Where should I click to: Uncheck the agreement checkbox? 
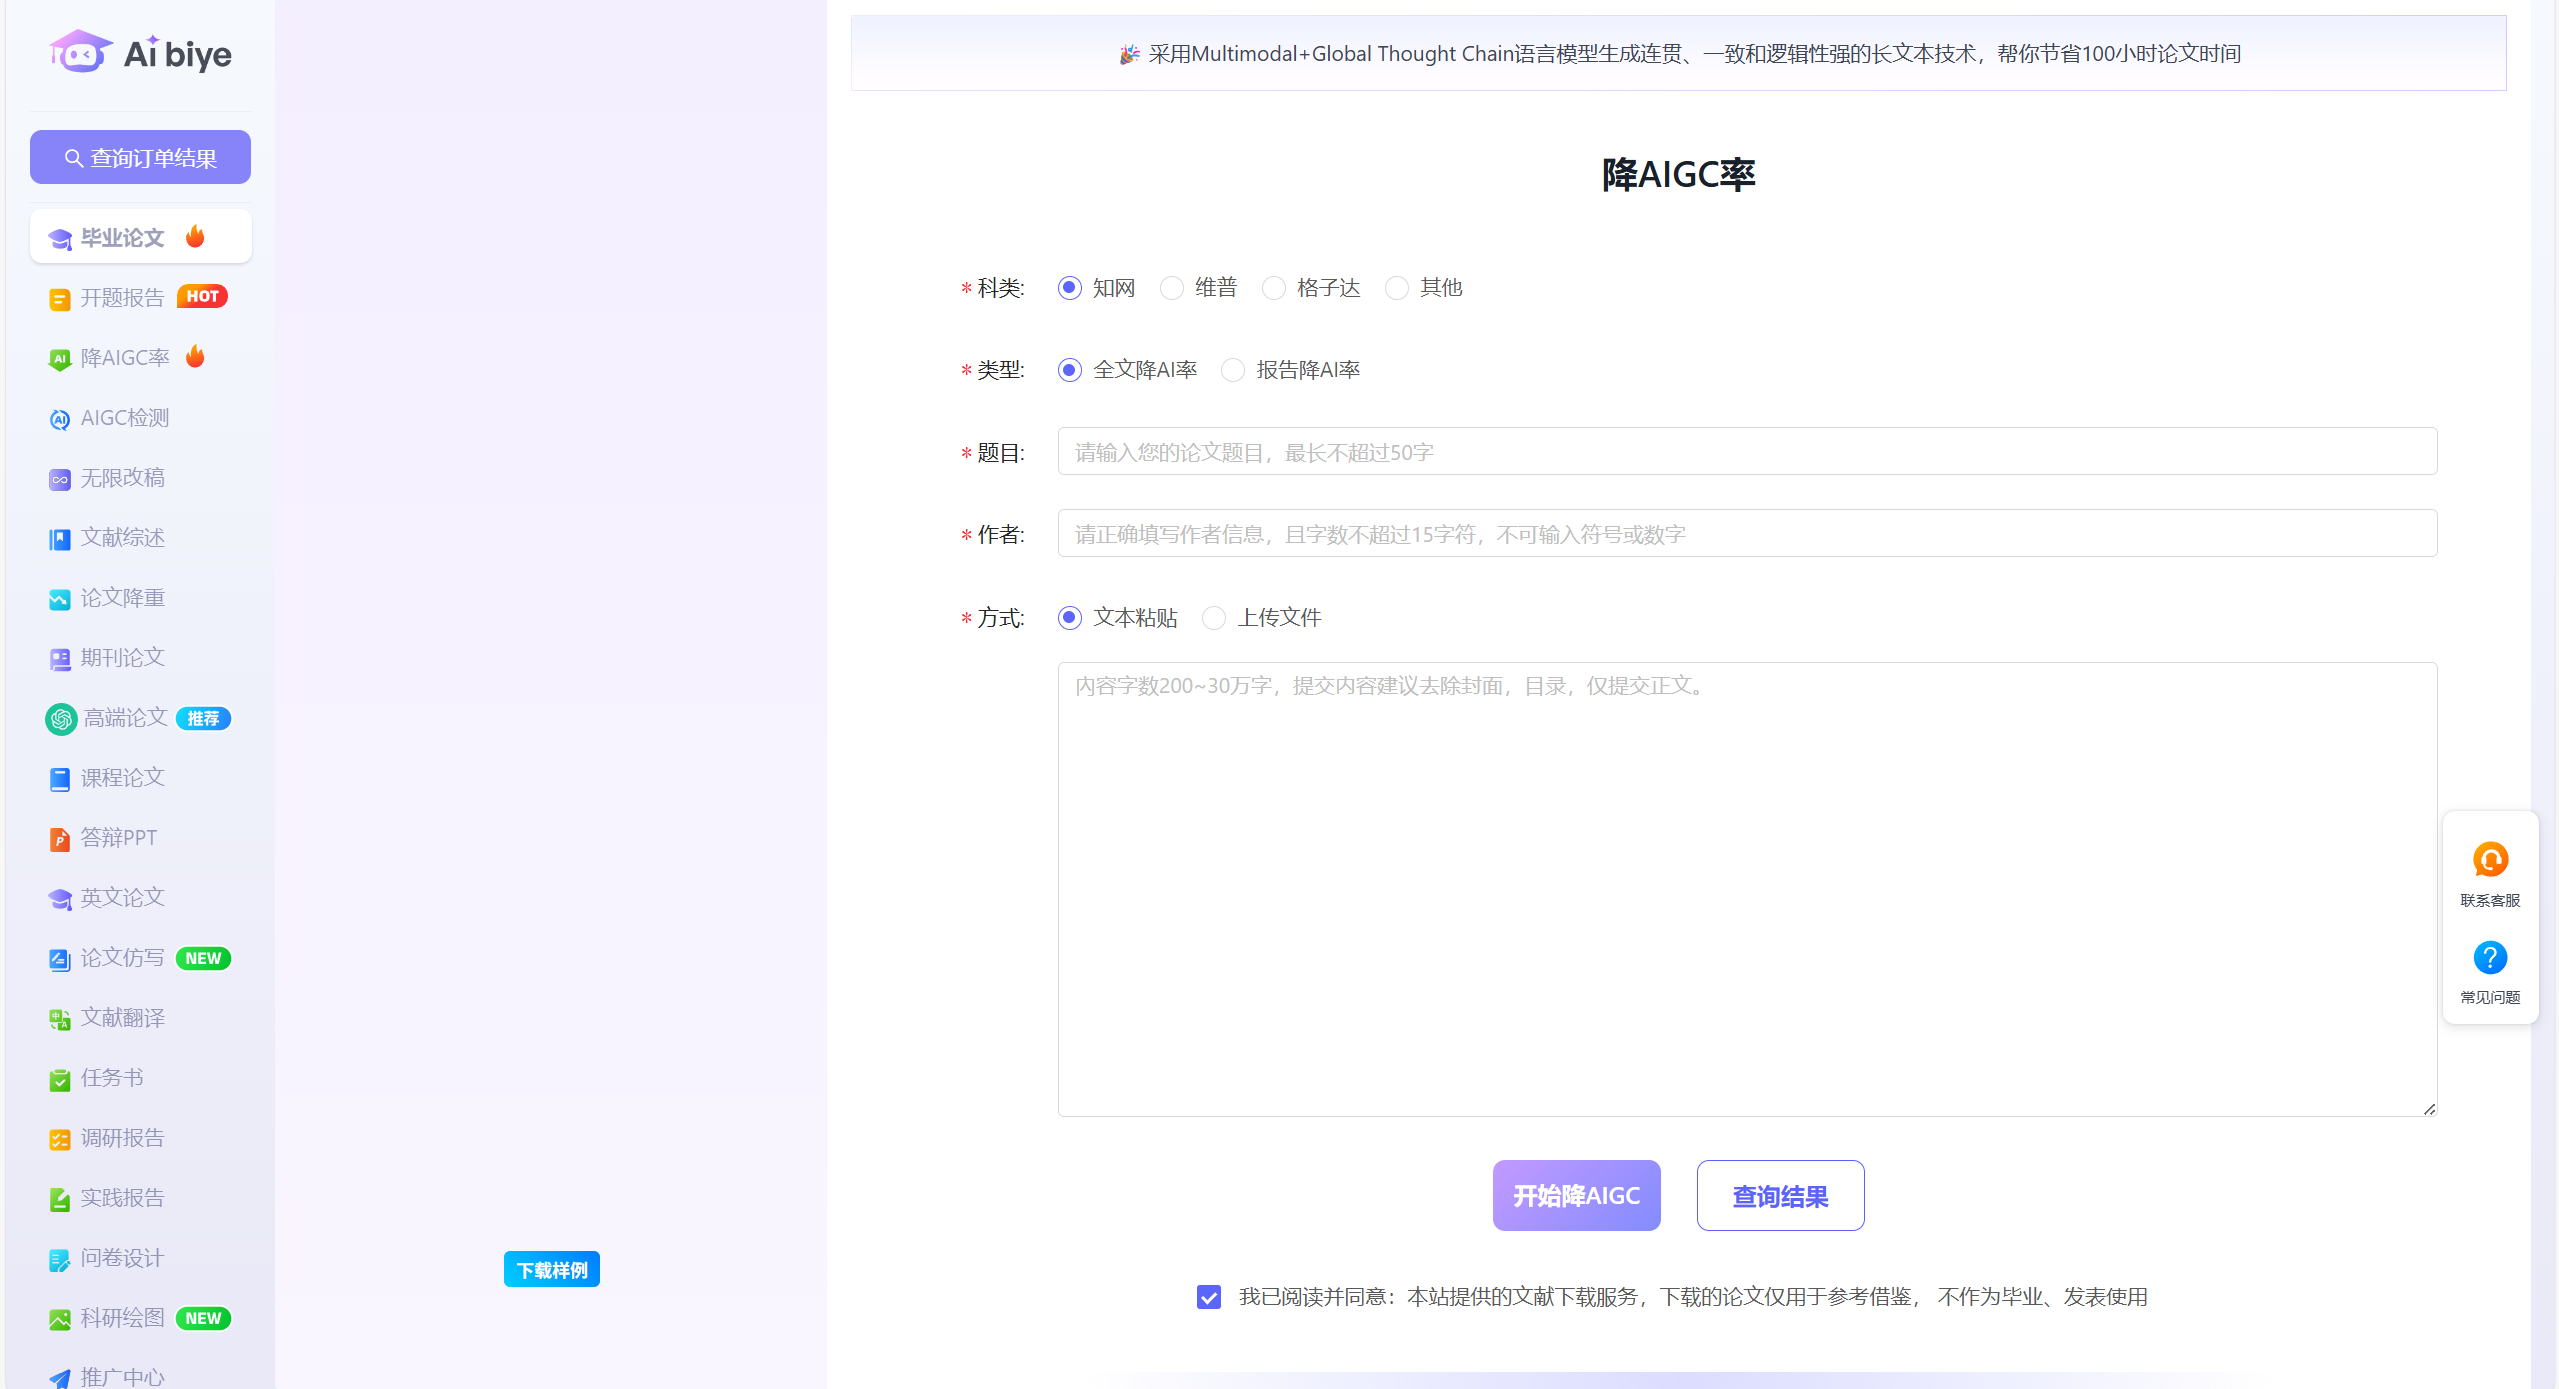1209,1297
